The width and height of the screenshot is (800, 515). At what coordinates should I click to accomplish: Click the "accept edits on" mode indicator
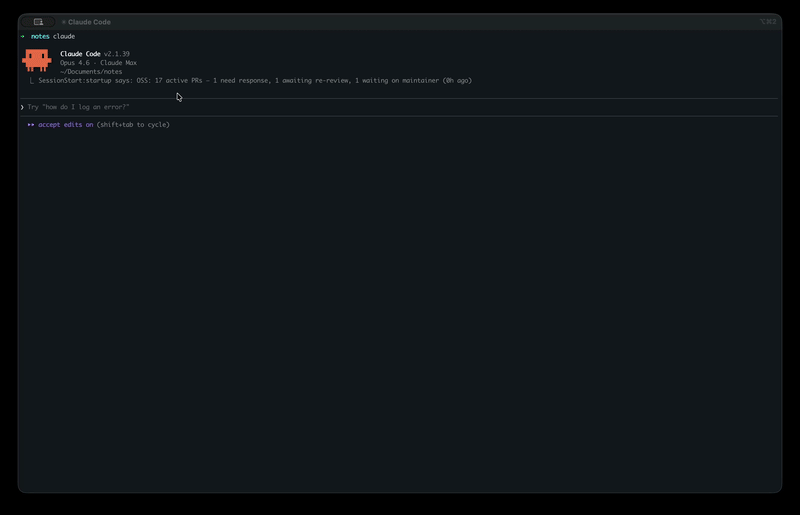(65, 125)
